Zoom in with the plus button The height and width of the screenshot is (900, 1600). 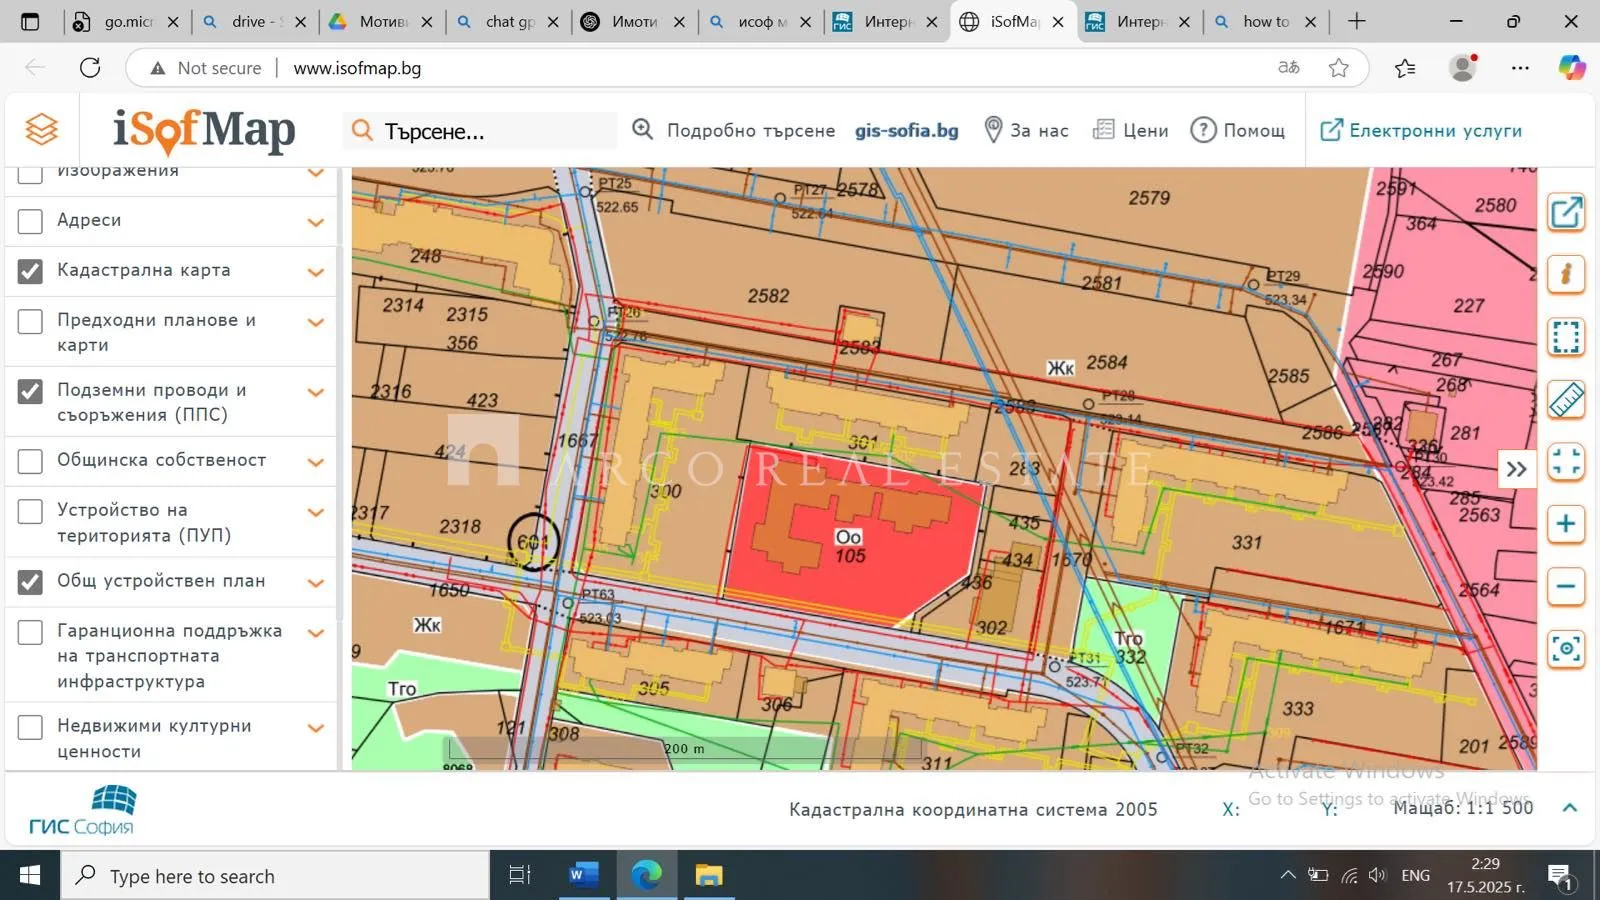1566,524
